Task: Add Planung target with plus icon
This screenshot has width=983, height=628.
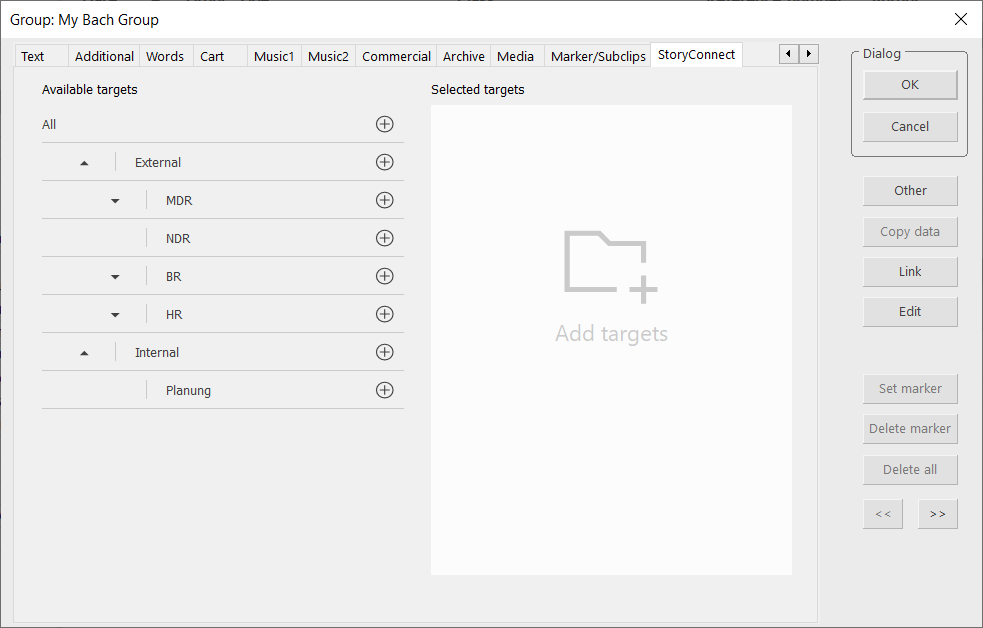Action: (384, 390)
